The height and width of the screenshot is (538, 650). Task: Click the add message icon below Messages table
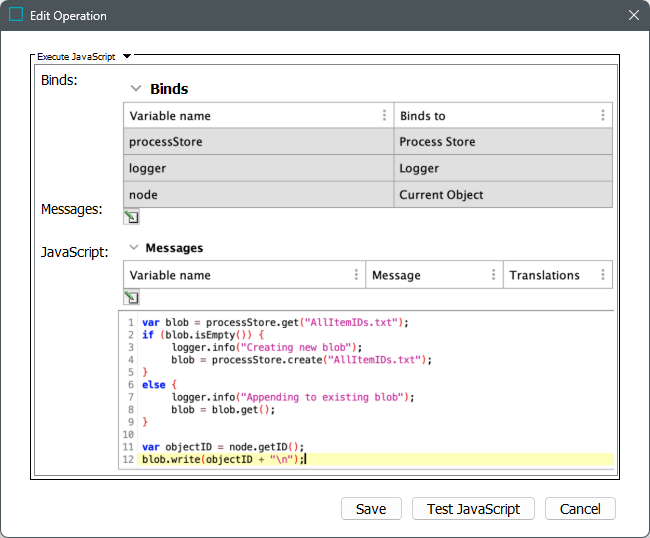(131, 297)
